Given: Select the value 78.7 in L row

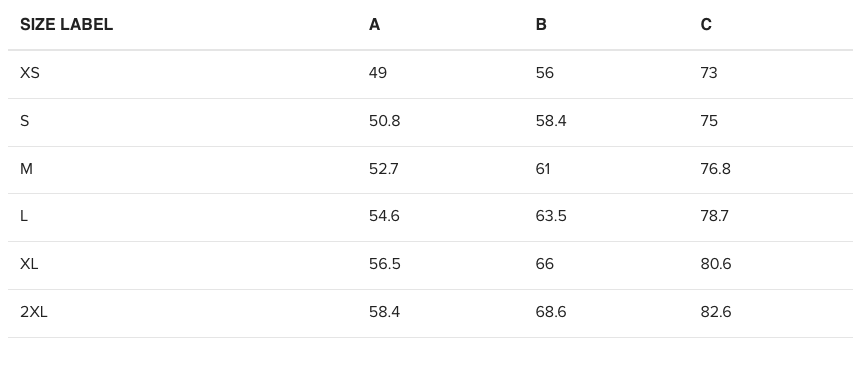Looking at the screenshot, I should coord(714,216).
